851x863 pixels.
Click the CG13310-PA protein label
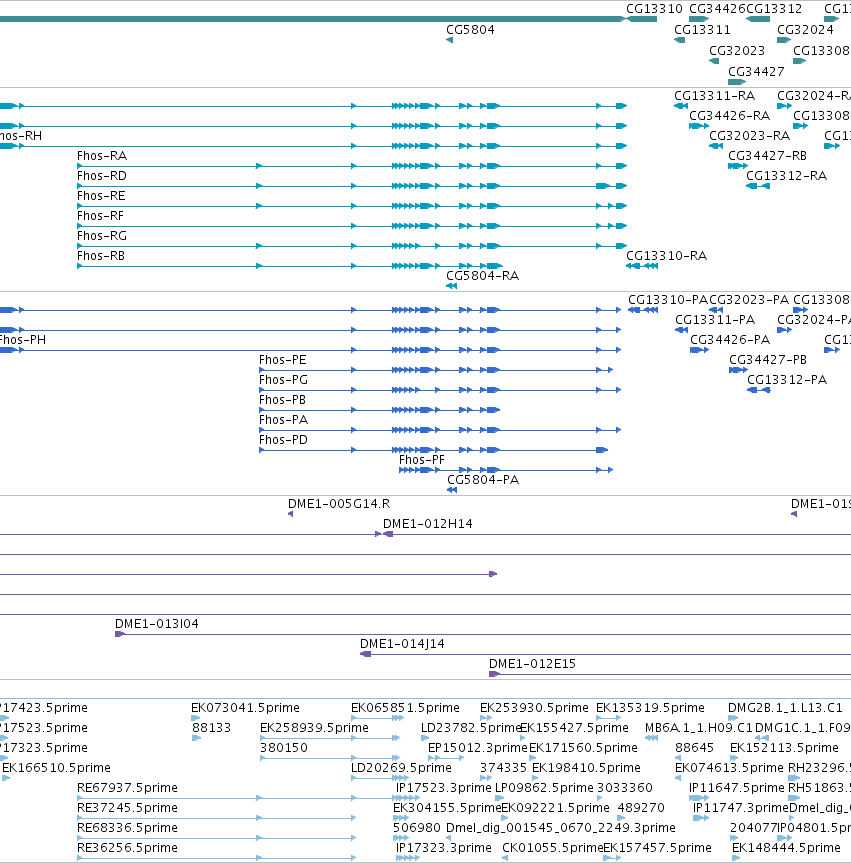coord(668,300)
